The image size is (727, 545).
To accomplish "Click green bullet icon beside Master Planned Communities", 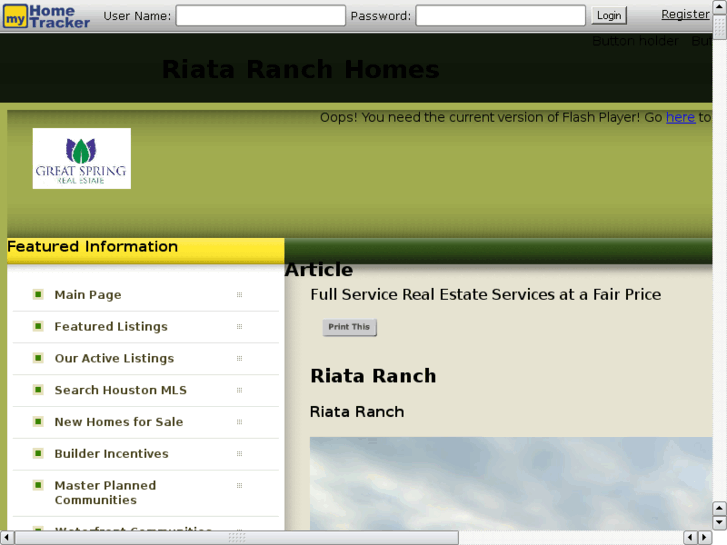I will click(x=38, y=485).
